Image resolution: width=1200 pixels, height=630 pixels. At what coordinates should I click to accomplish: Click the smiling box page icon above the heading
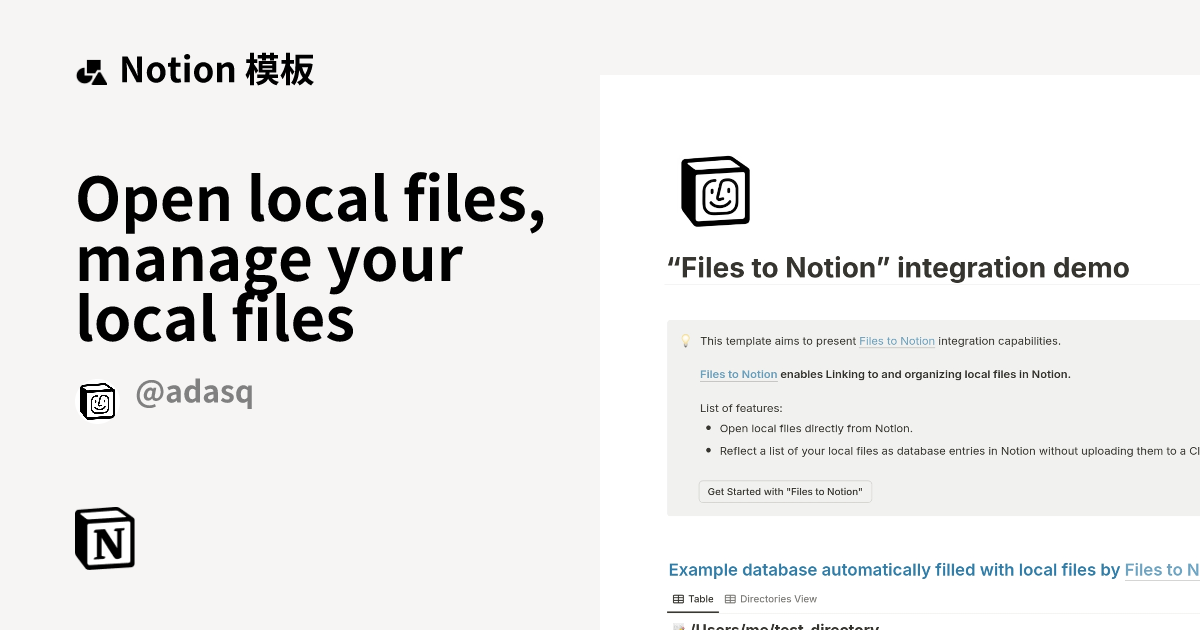(715, 190)
